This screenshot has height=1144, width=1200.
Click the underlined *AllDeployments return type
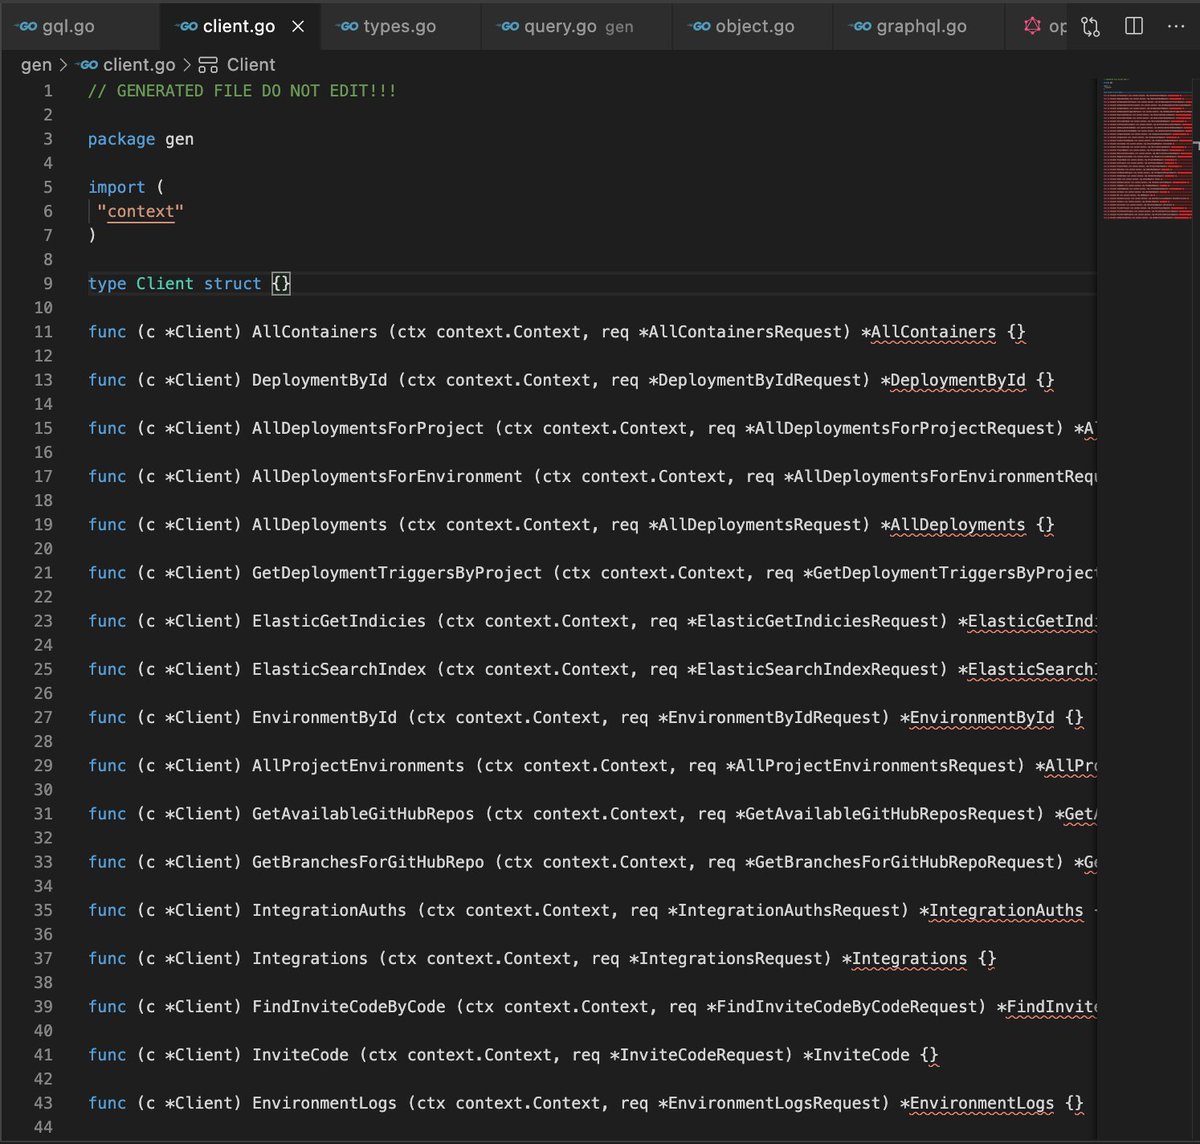(x=953, y=525)
